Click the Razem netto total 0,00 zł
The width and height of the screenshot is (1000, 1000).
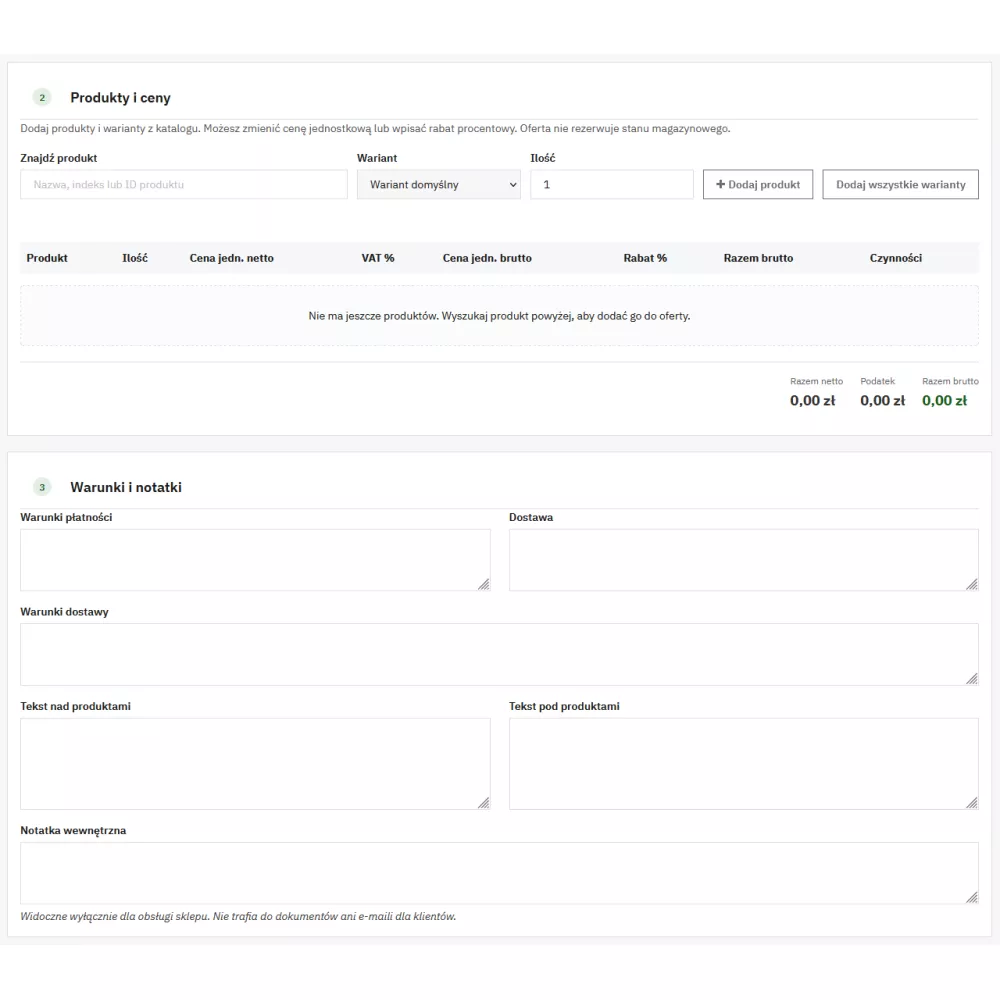[812, 401]
